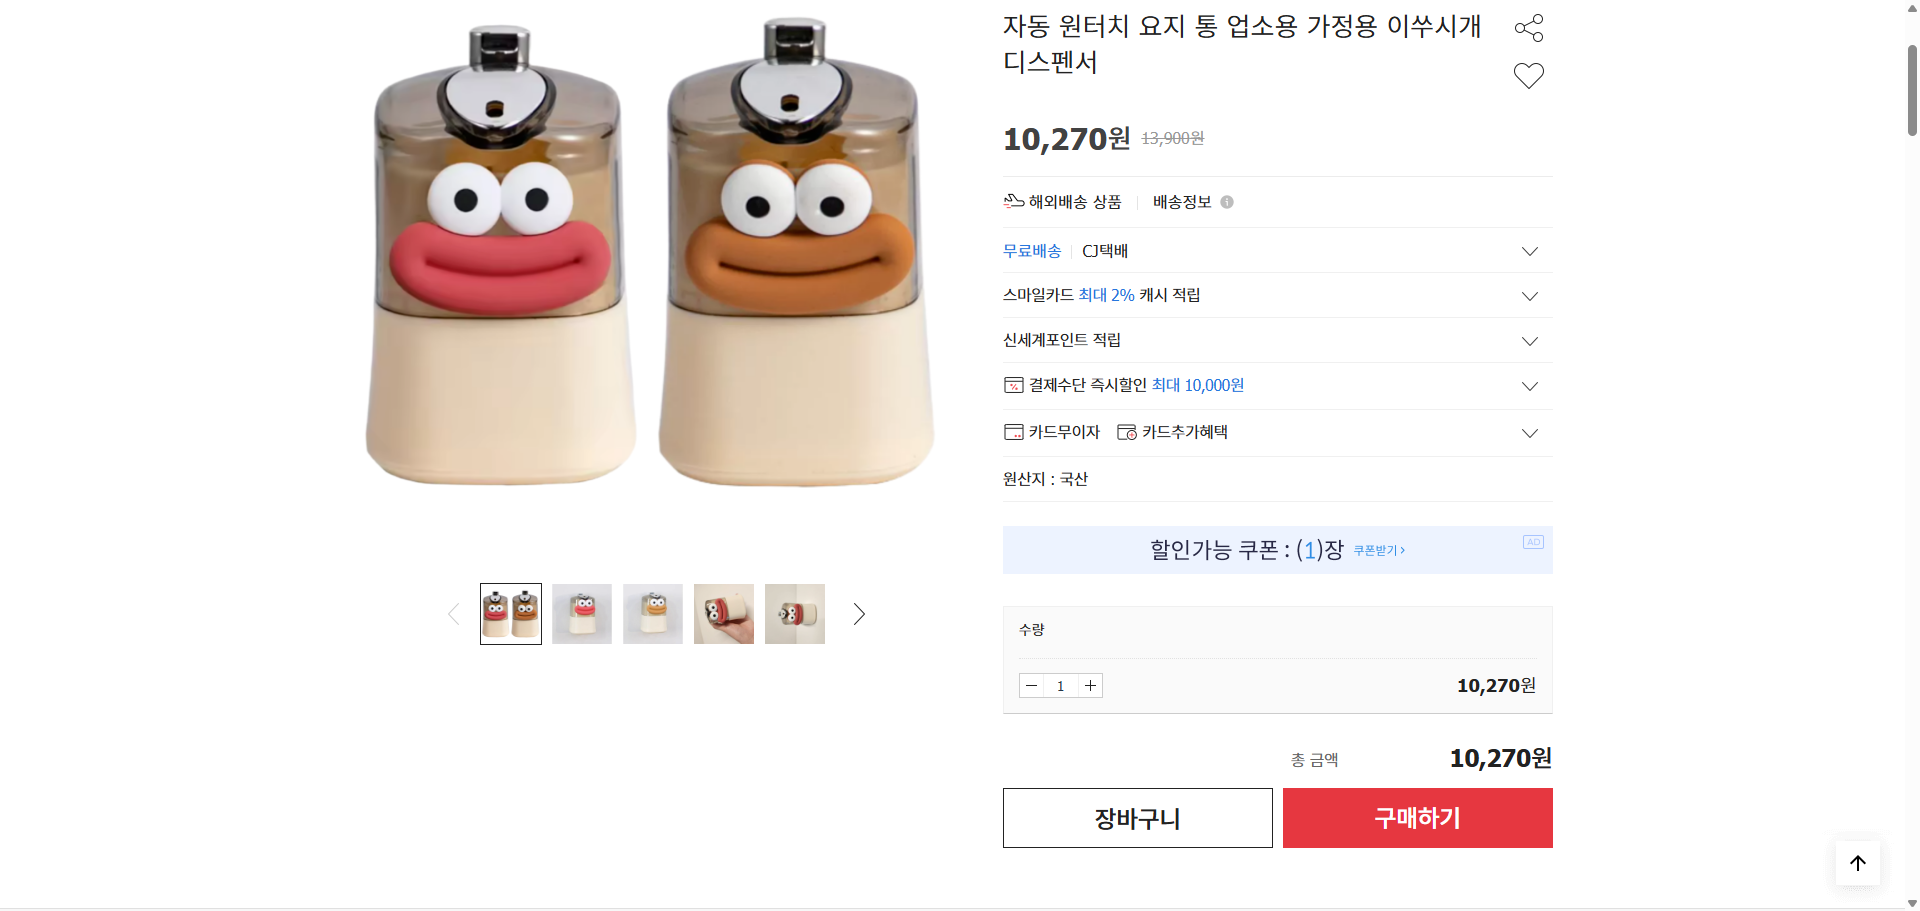Expand the 무료배송 shipping details section
Screen dimensions: 1920x911
pyautogui.click(x=1529, y=251)
